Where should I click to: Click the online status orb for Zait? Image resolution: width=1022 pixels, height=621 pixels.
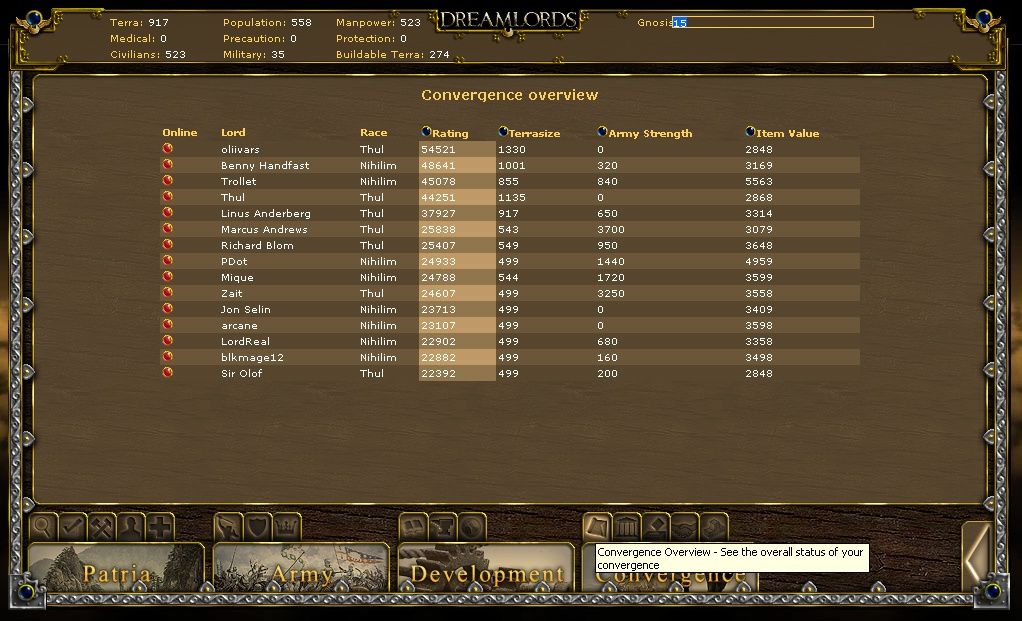[x=168, y=293]
